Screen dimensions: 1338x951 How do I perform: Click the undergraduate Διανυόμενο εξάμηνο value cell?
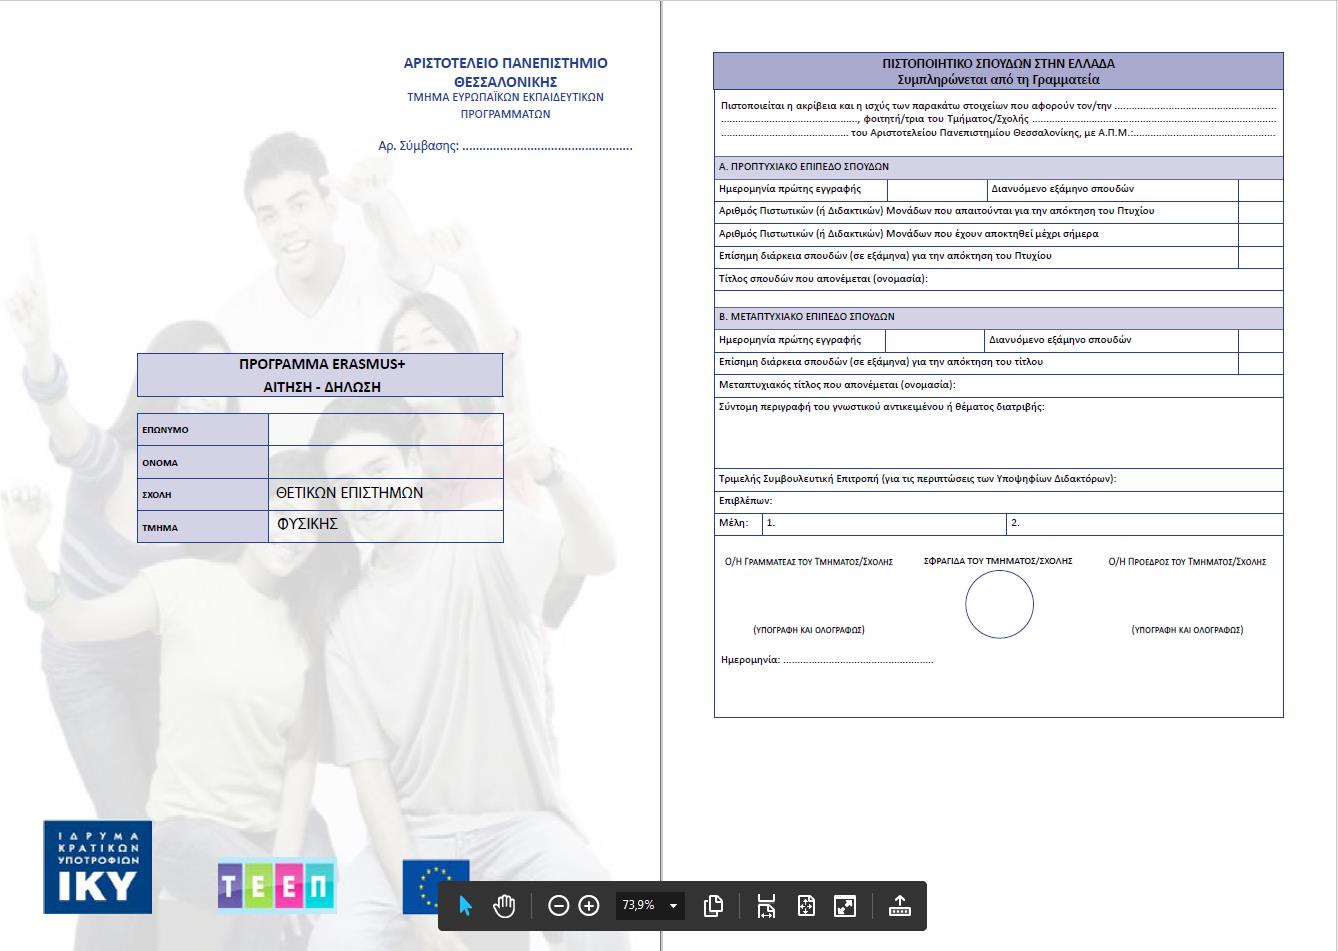(1260, 189)
